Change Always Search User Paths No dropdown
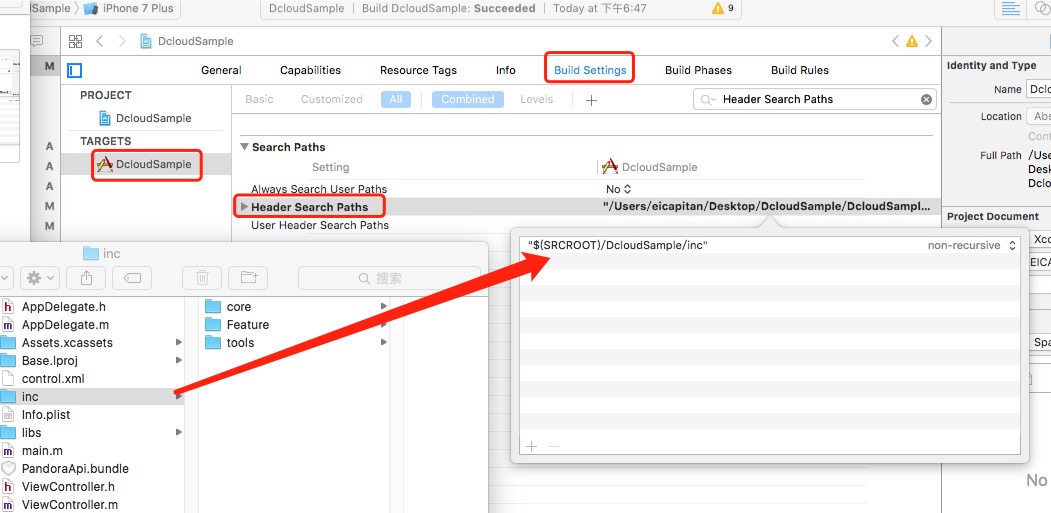This screenshot has height=513, width=1051. tap(619, 189)
